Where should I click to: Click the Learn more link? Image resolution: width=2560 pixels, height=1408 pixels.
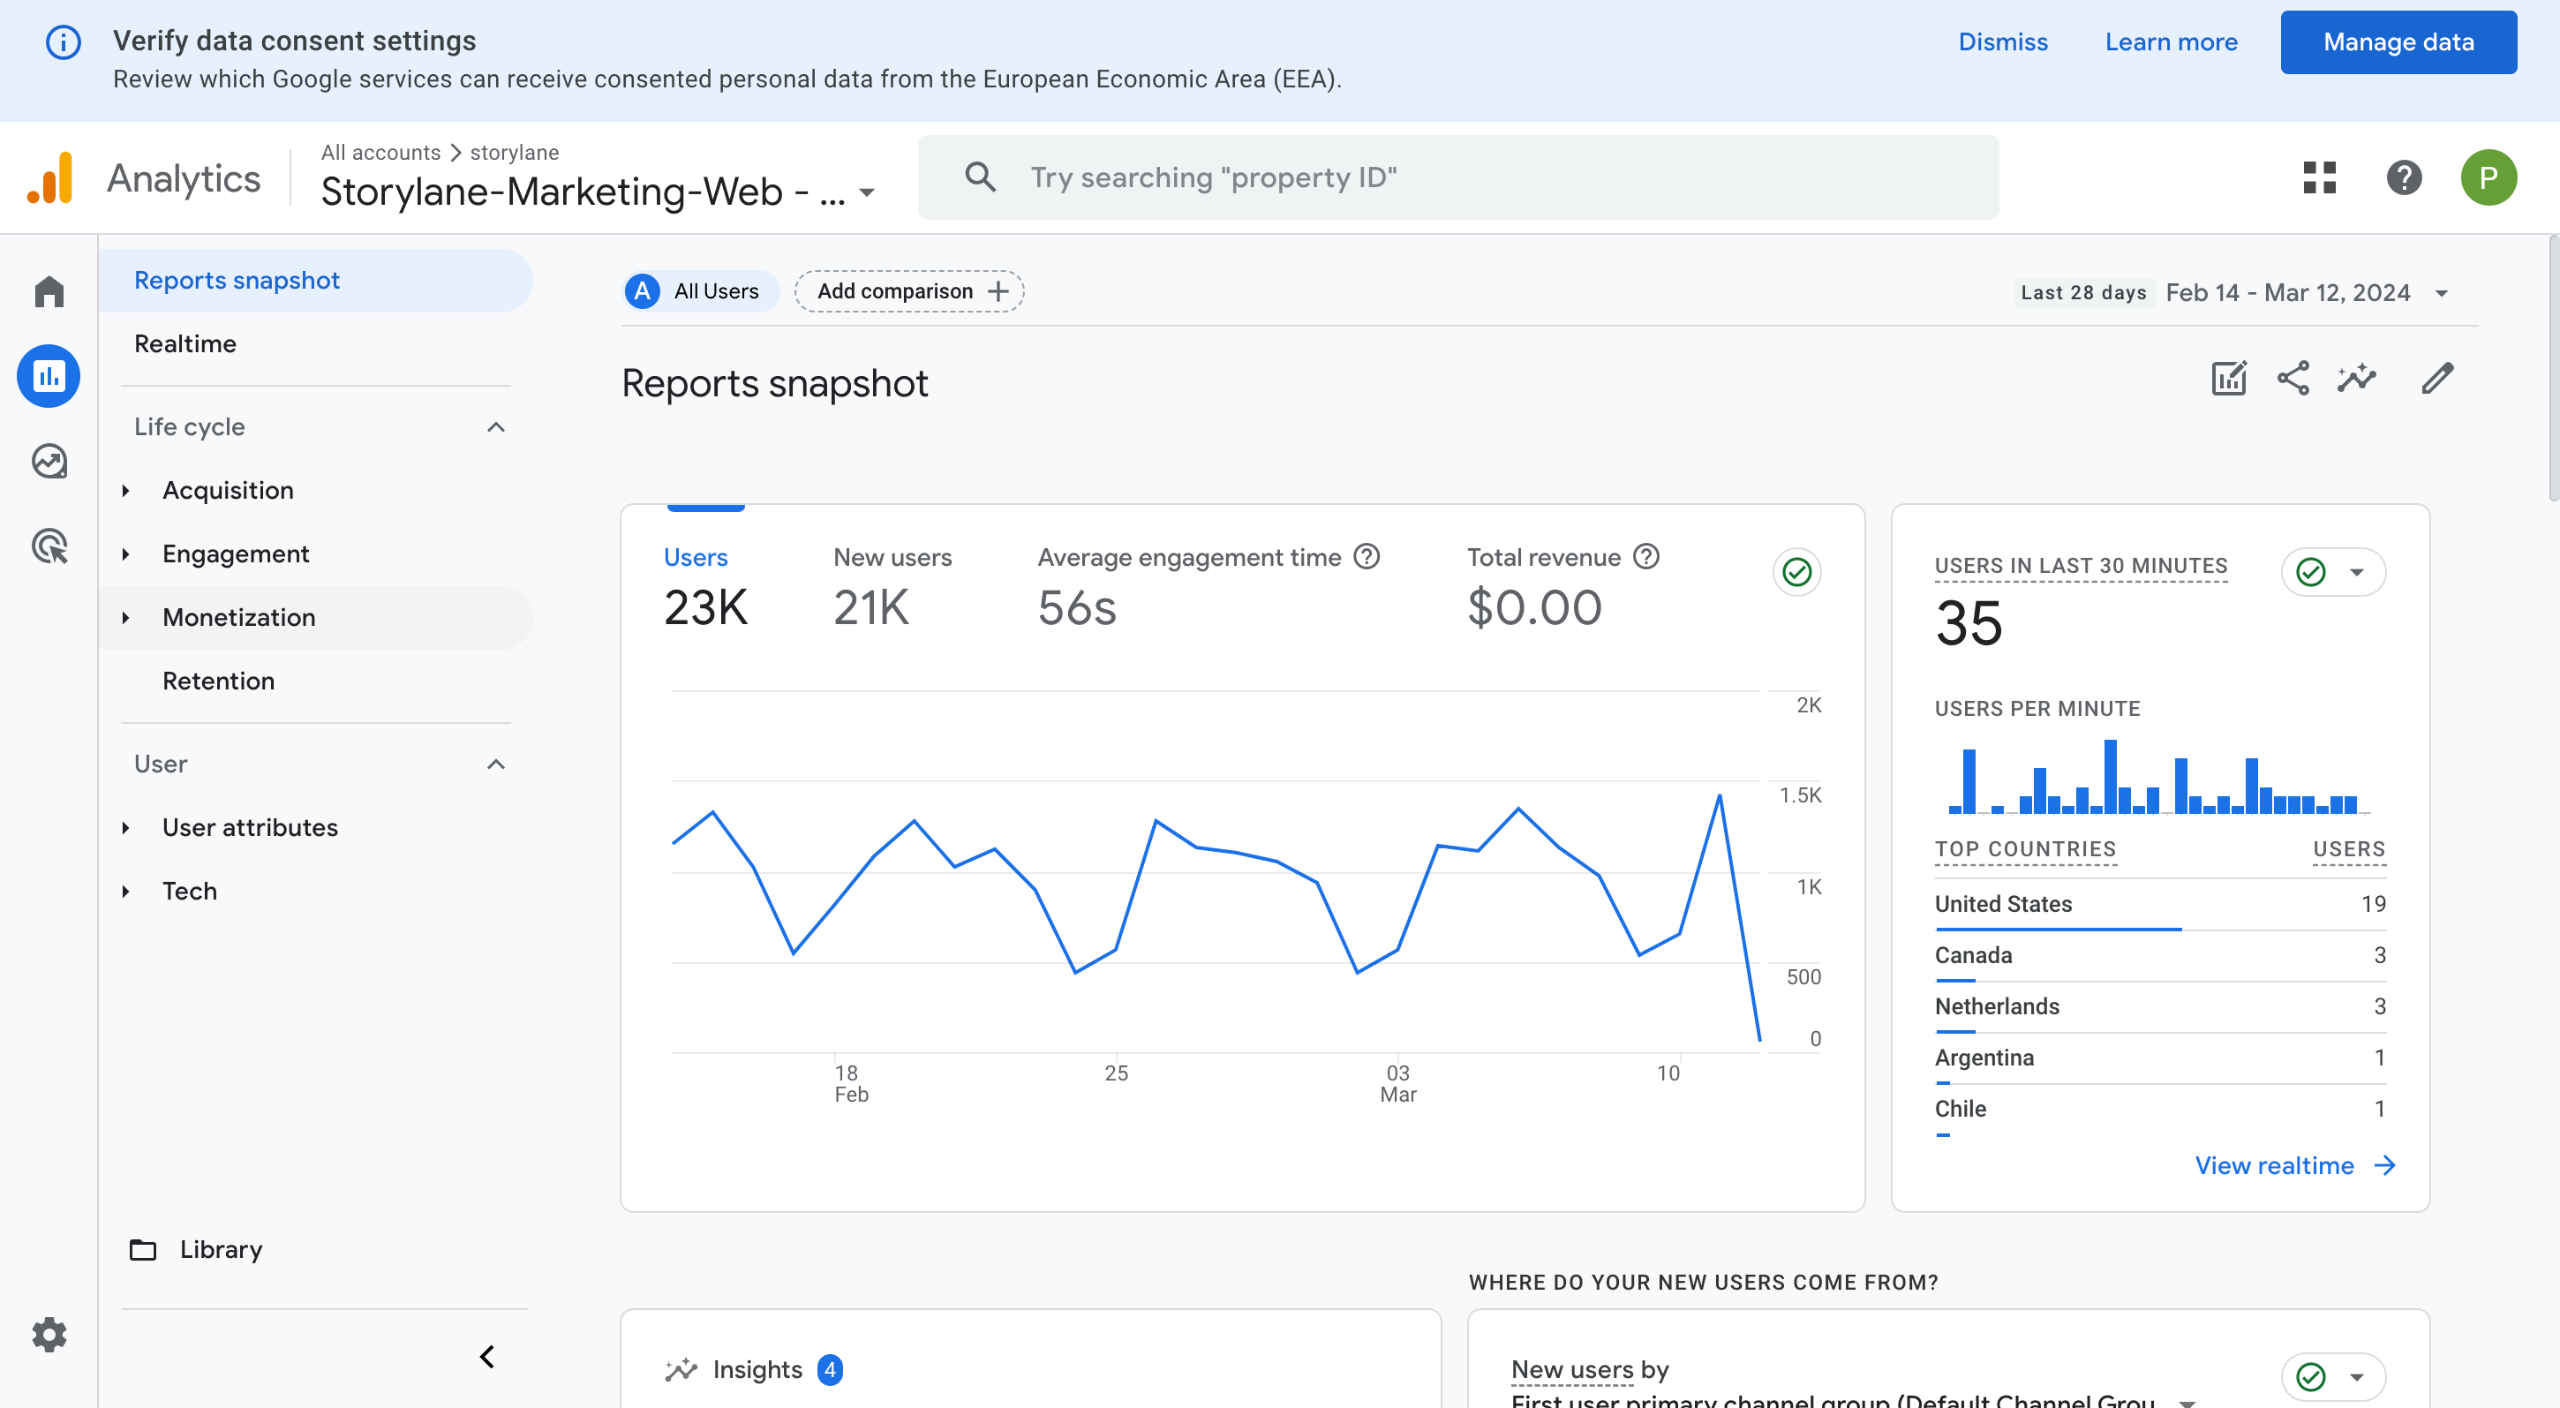click(2171, 42)
